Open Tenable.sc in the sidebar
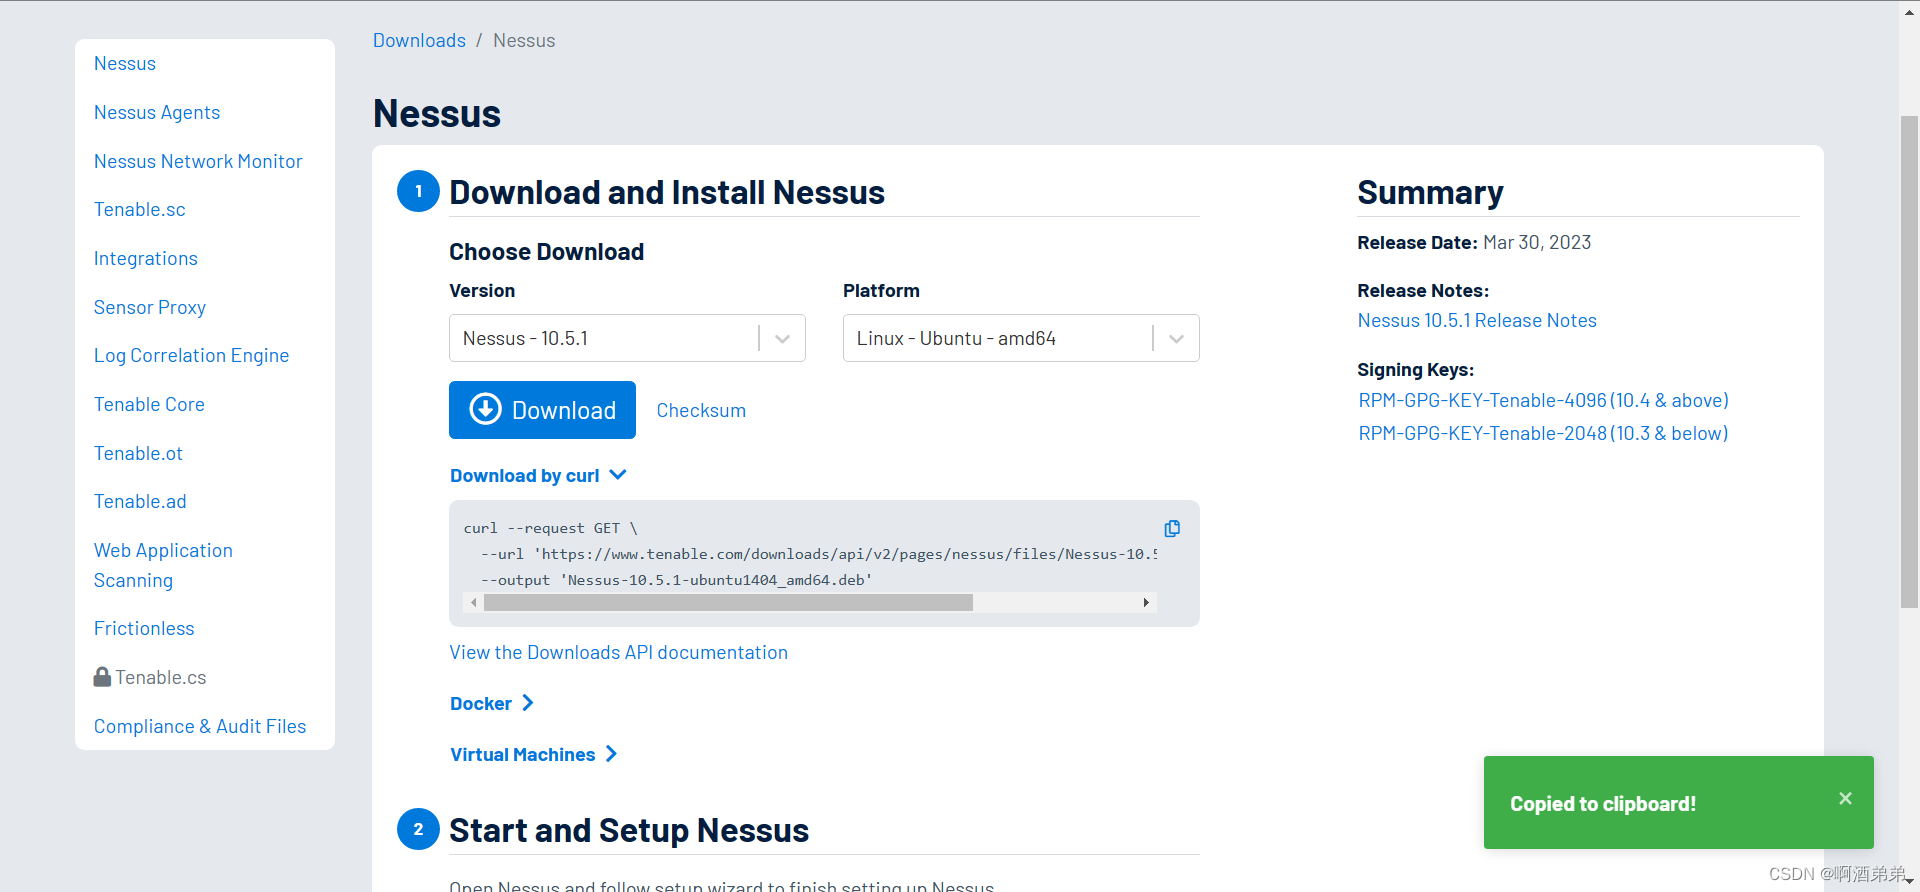Viewport: 1920px width, 892px height. pyautogui.click(x=140, y=209)
